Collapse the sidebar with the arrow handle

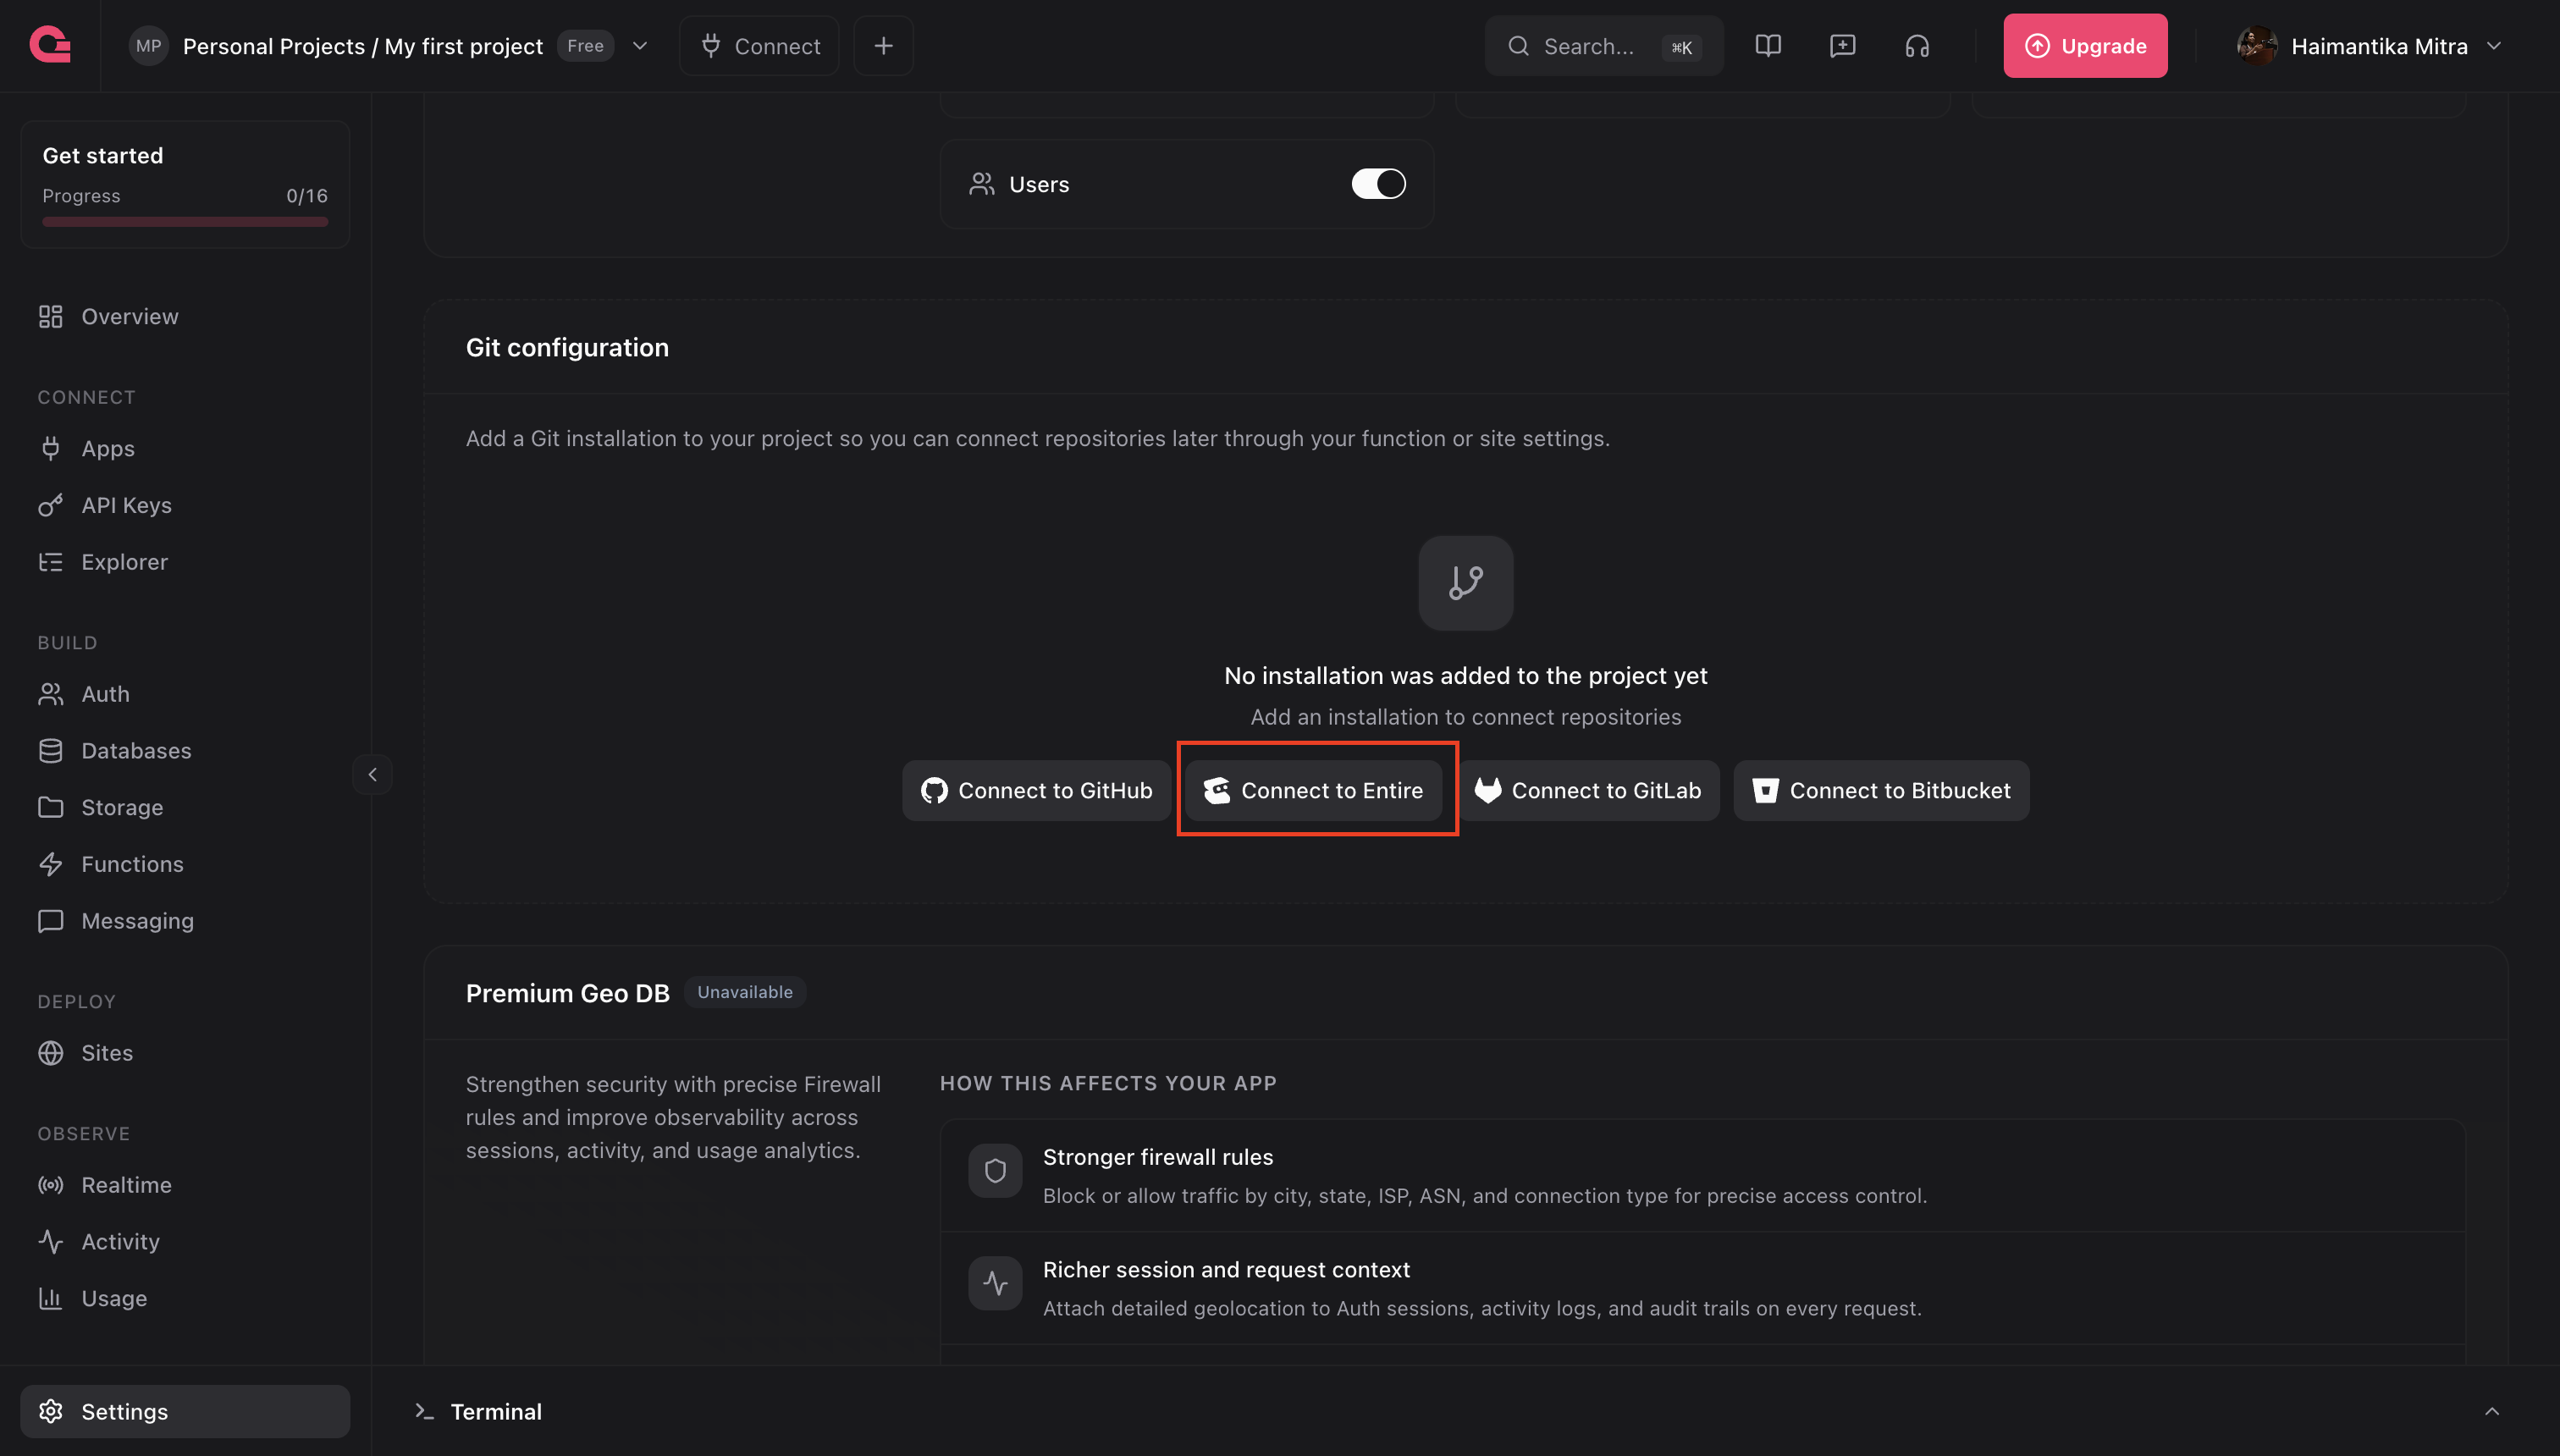click(x=372, y=774)
